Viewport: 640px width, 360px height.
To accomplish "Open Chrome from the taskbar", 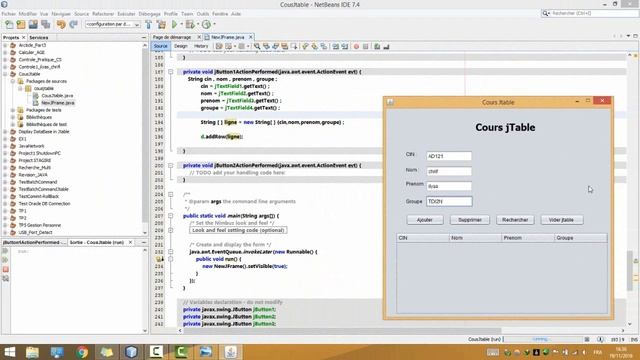I will click(82, 352).
